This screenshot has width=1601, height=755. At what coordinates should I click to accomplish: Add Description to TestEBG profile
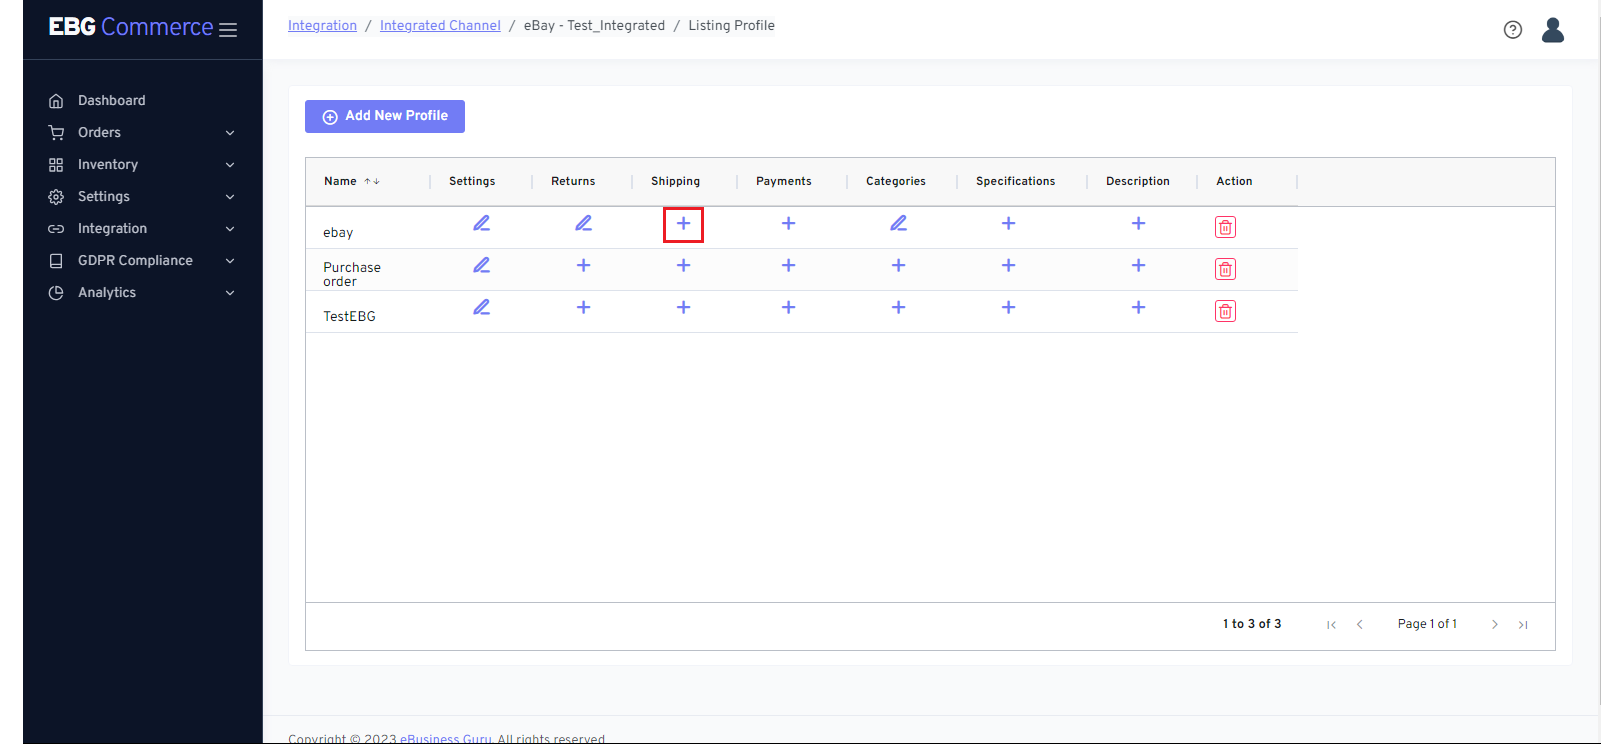click(1138, 308)
